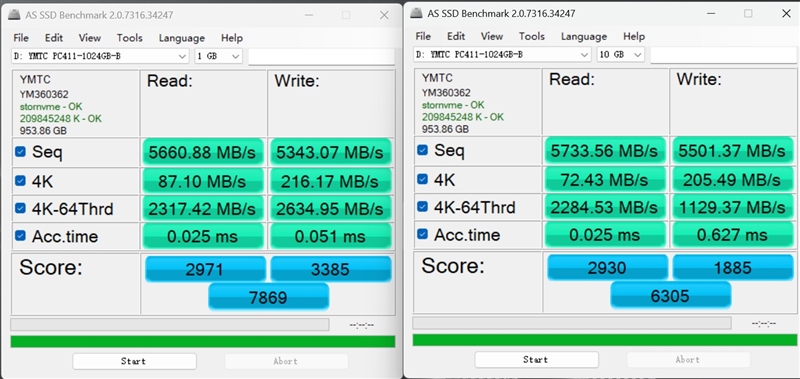
Task: Click the 2971 read score
Action: (205, 269)
